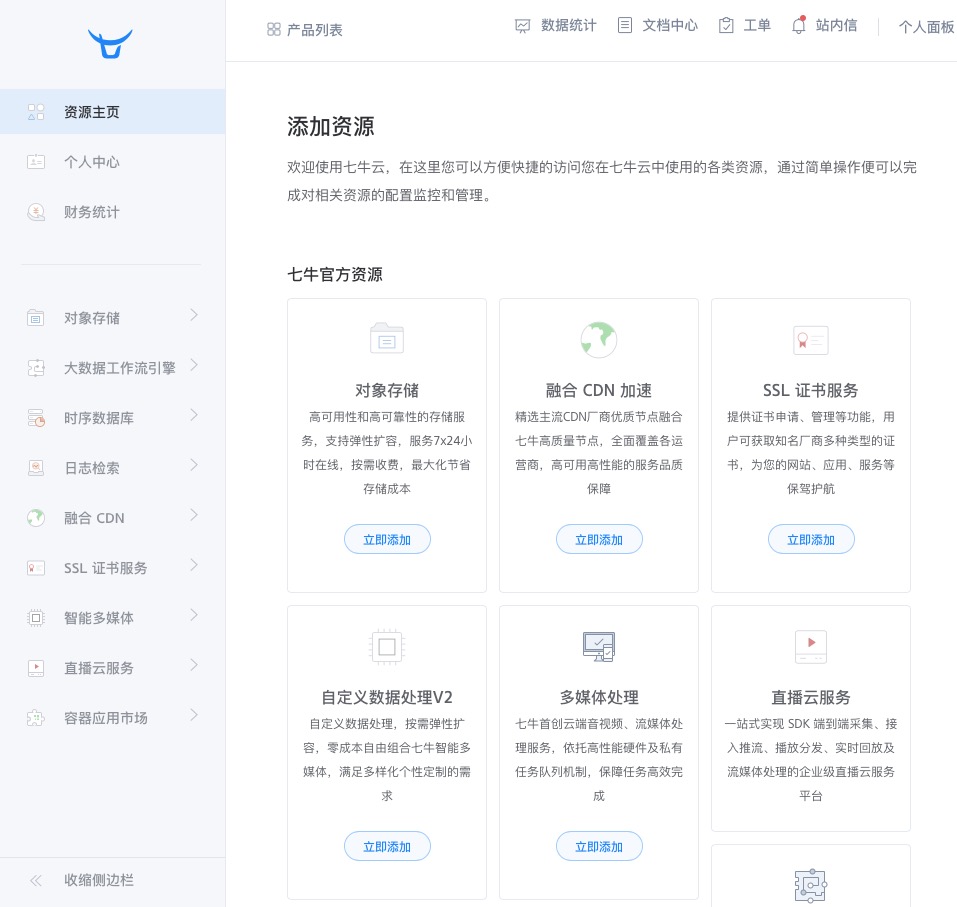Click the SSL 证书服务 sidebar certificate icon
Image resolution: width=957 pixels, height=907 pixels.
click(36, 568)
